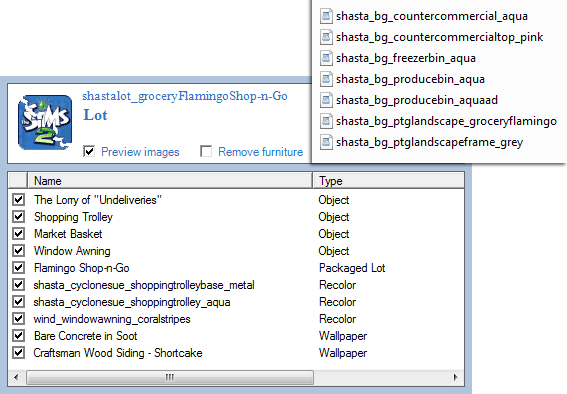
Task: Select Craftsman Wood Siding - Shortcake name
Action: tap(118, 353)
